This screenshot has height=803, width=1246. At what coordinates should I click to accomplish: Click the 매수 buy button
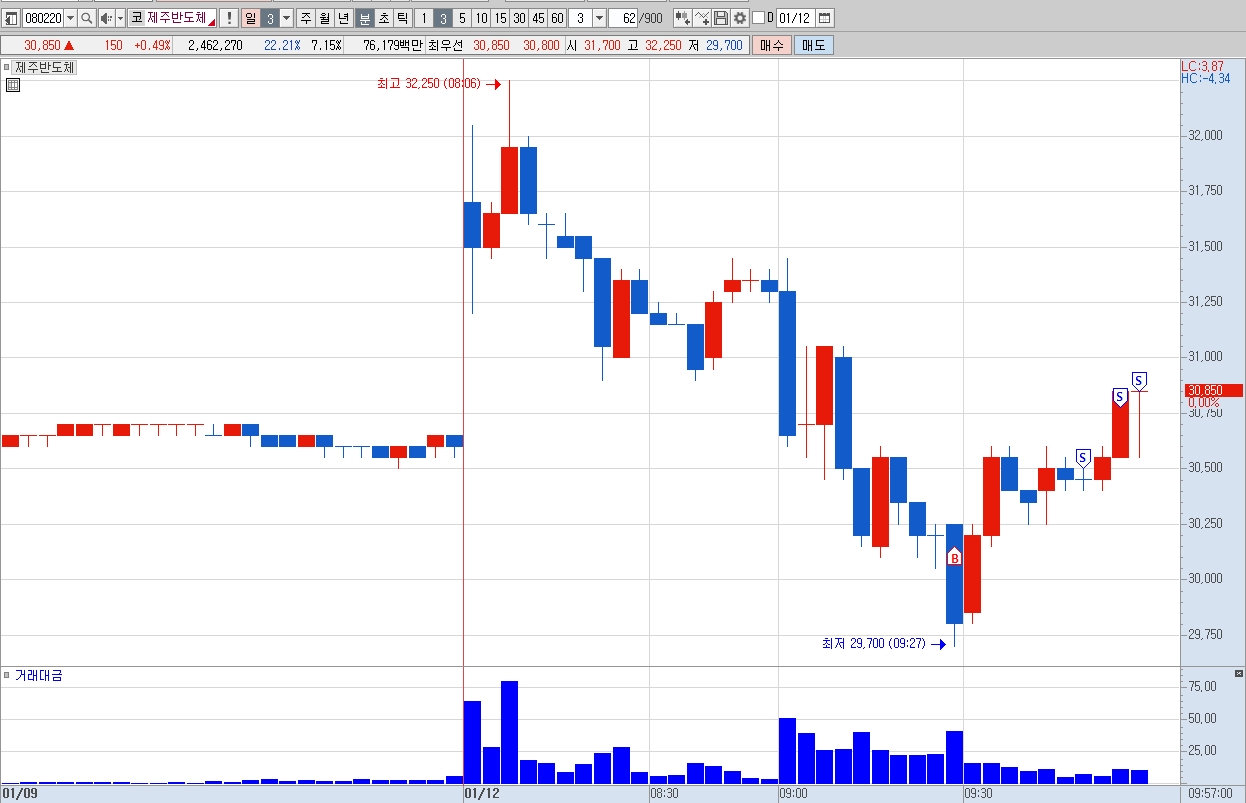tap(772, 45)
